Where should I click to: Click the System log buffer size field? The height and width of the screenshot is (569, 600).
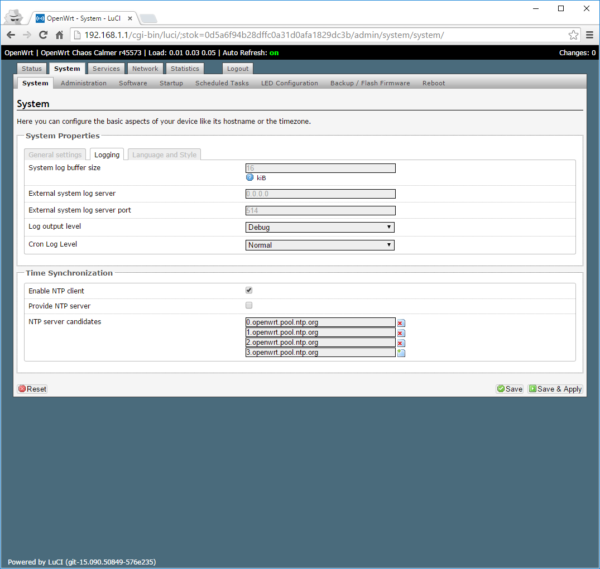pos(320,168)
